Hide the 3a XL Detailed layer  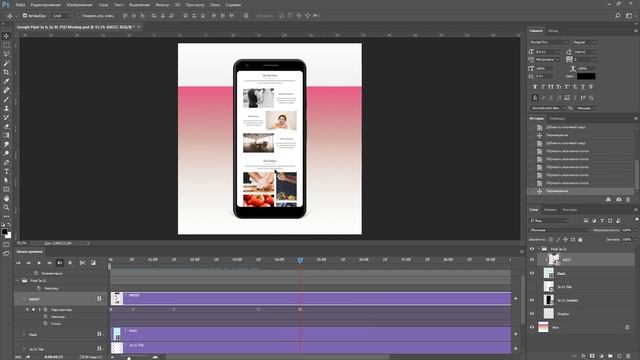[532, 300]
